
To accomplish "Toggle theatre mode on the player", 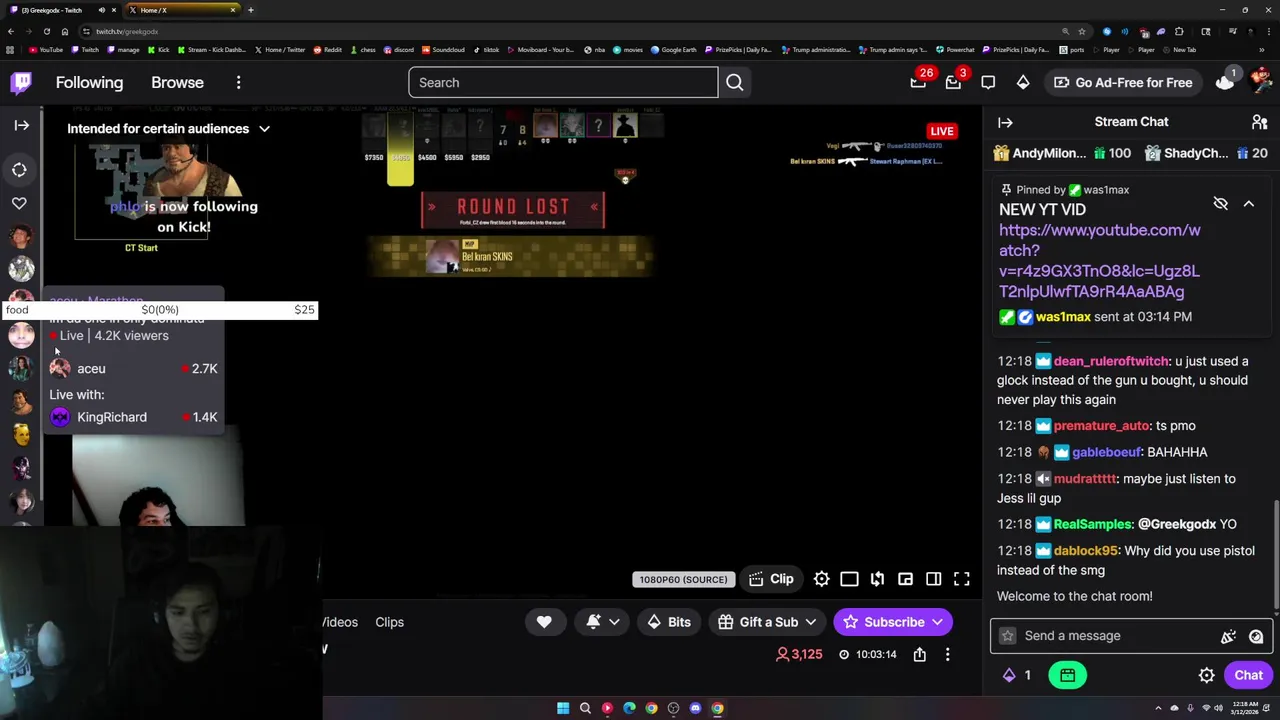I will [x=849, y=579].
